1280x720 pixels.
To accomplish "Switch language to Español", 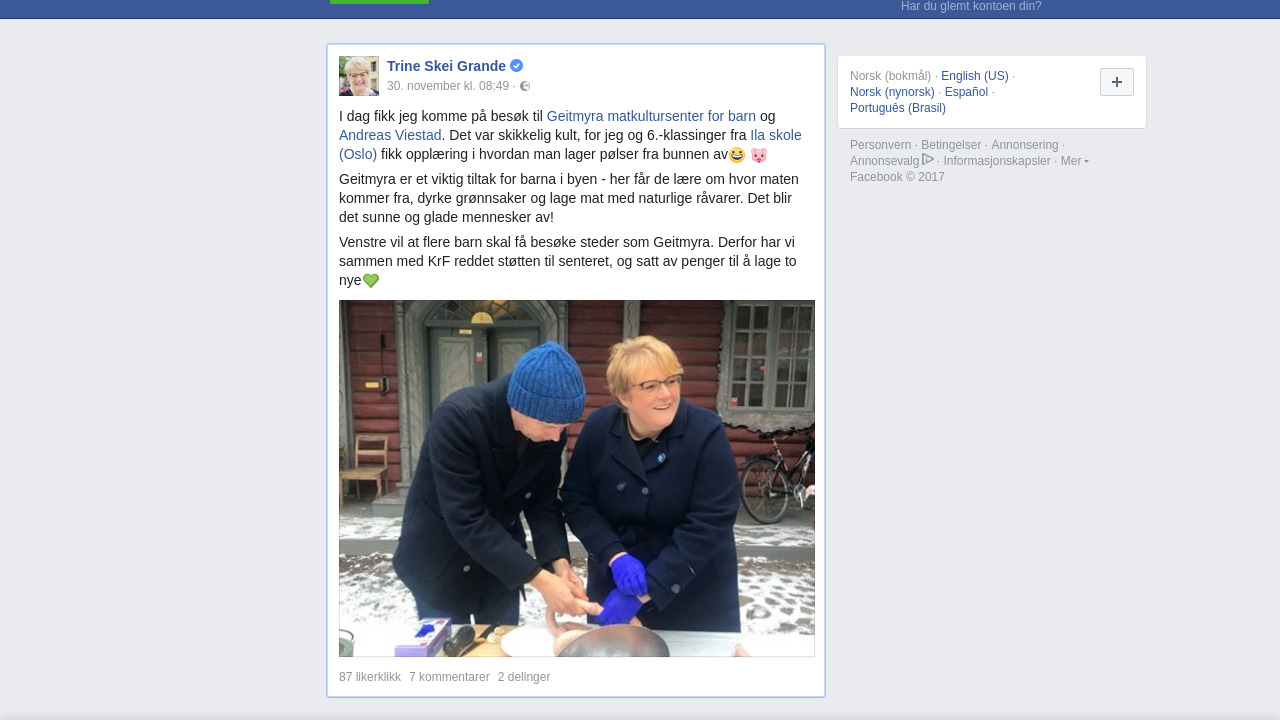I will [x=966, y=92].
